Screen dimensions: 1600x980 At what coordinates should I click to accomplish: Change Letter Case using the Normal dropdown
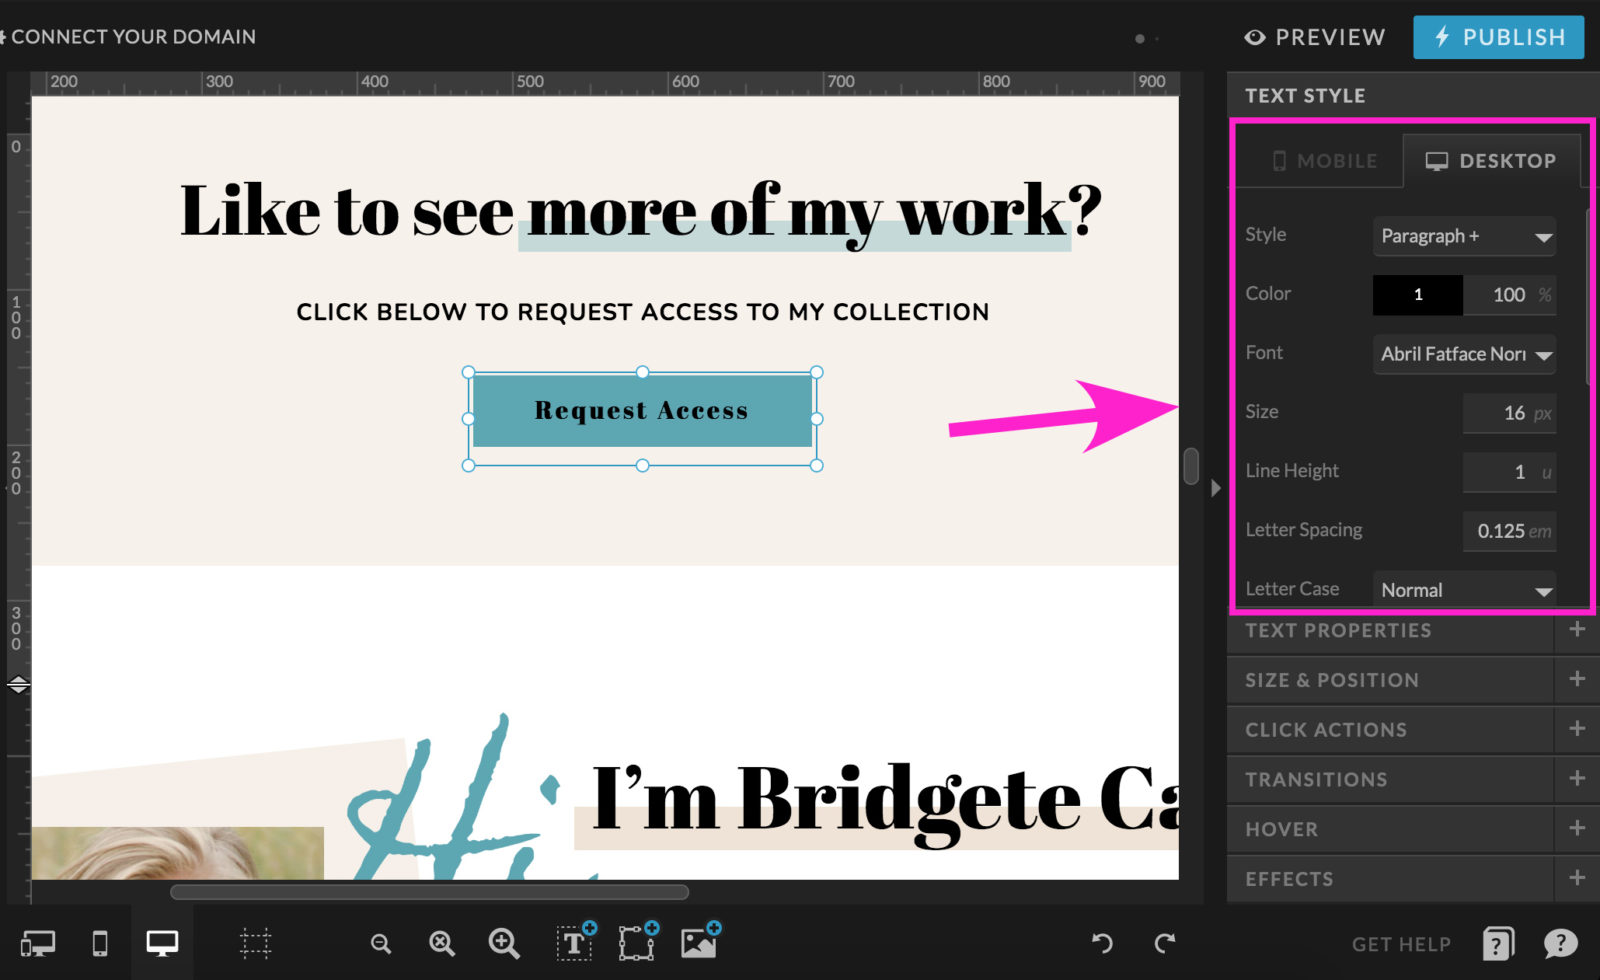pyautogui.click(x=1463, y=590)
